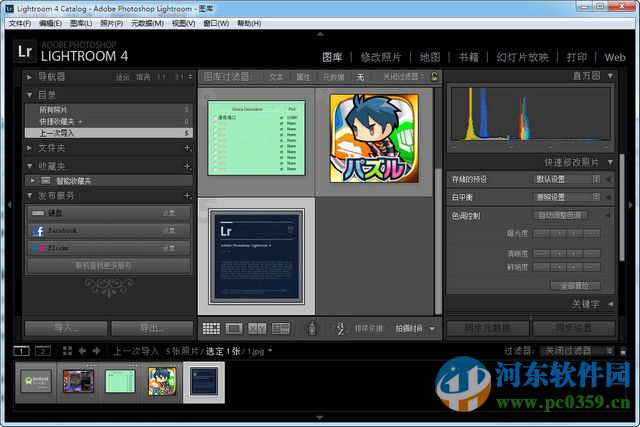The height and width of the screenshot is (427, 640).
Task: Collapse the 发布服务 publish services panel
Action: point(29,196)
